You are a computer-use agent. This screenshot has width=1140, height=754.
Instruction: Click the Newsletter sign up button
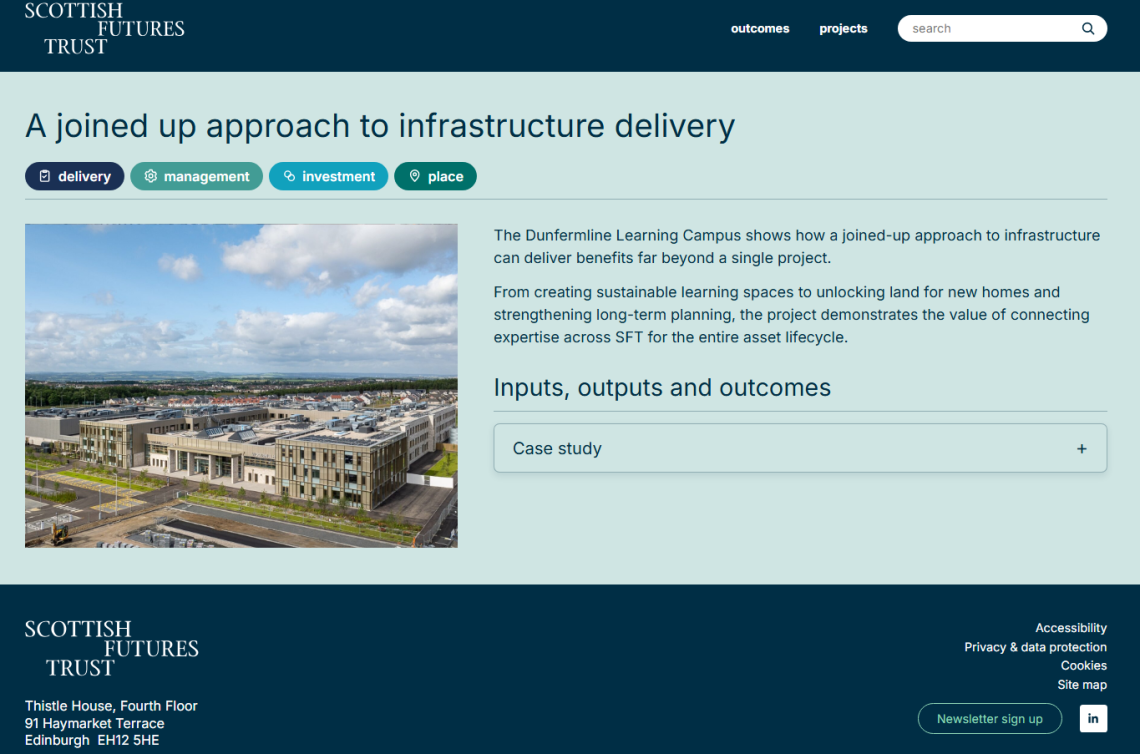990,718
